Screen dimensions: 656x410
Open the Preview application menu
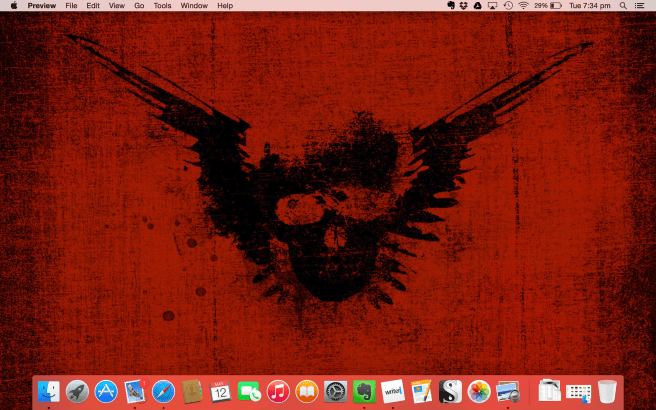coord(42,5)
